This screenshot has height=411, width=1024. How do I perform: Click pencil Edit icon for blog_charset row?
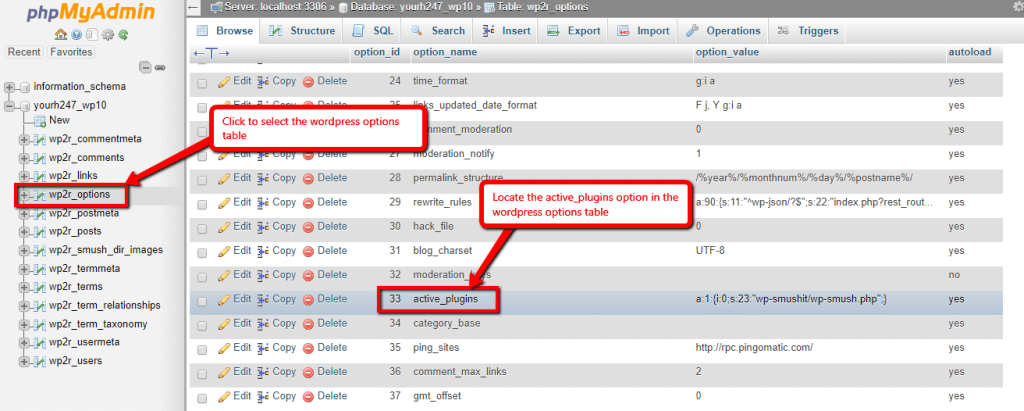[x=224, y=251]
